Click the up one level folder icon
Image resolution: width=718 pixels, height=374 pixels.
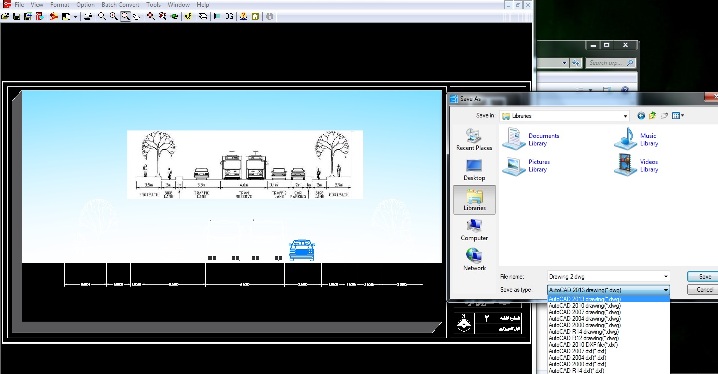click(653, 116)
